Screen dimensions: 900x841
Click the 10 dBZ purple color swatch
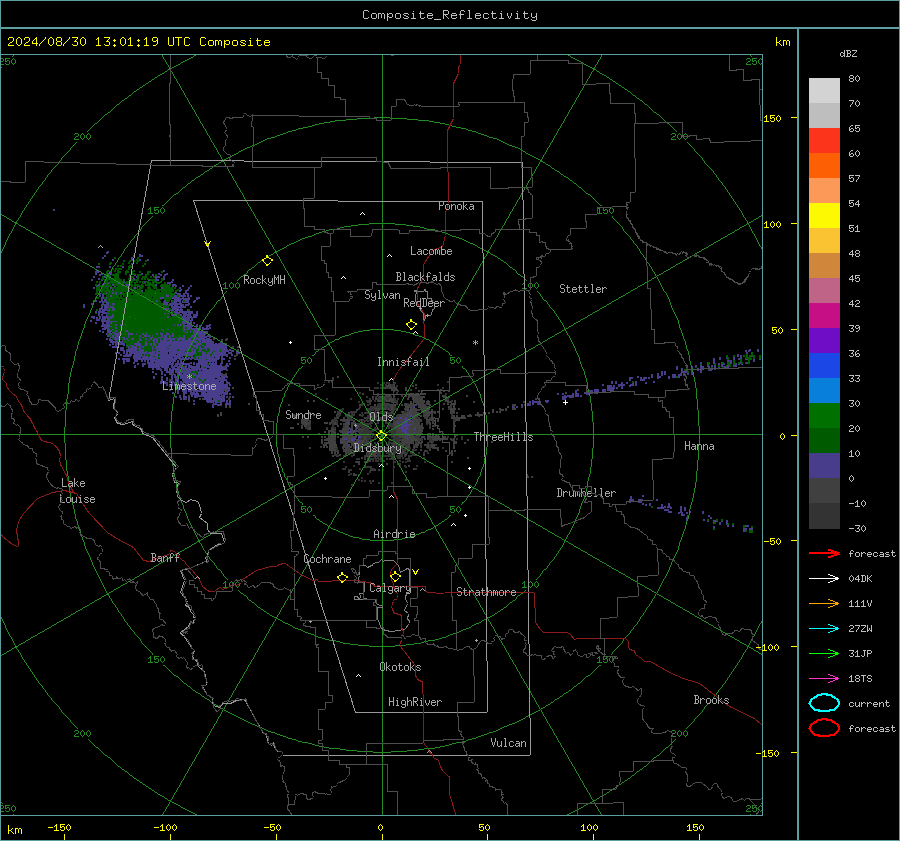click(824, 465)
